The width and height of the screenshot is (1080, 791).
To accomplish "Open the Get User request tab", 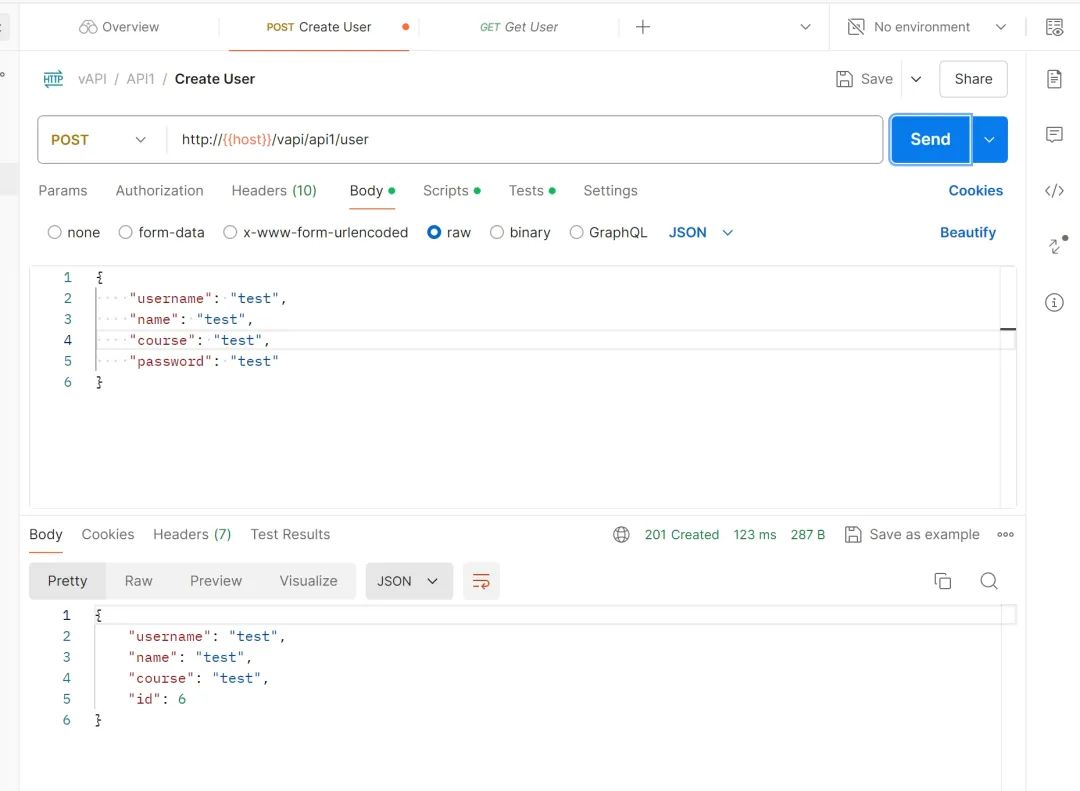I will pos(519,27).
